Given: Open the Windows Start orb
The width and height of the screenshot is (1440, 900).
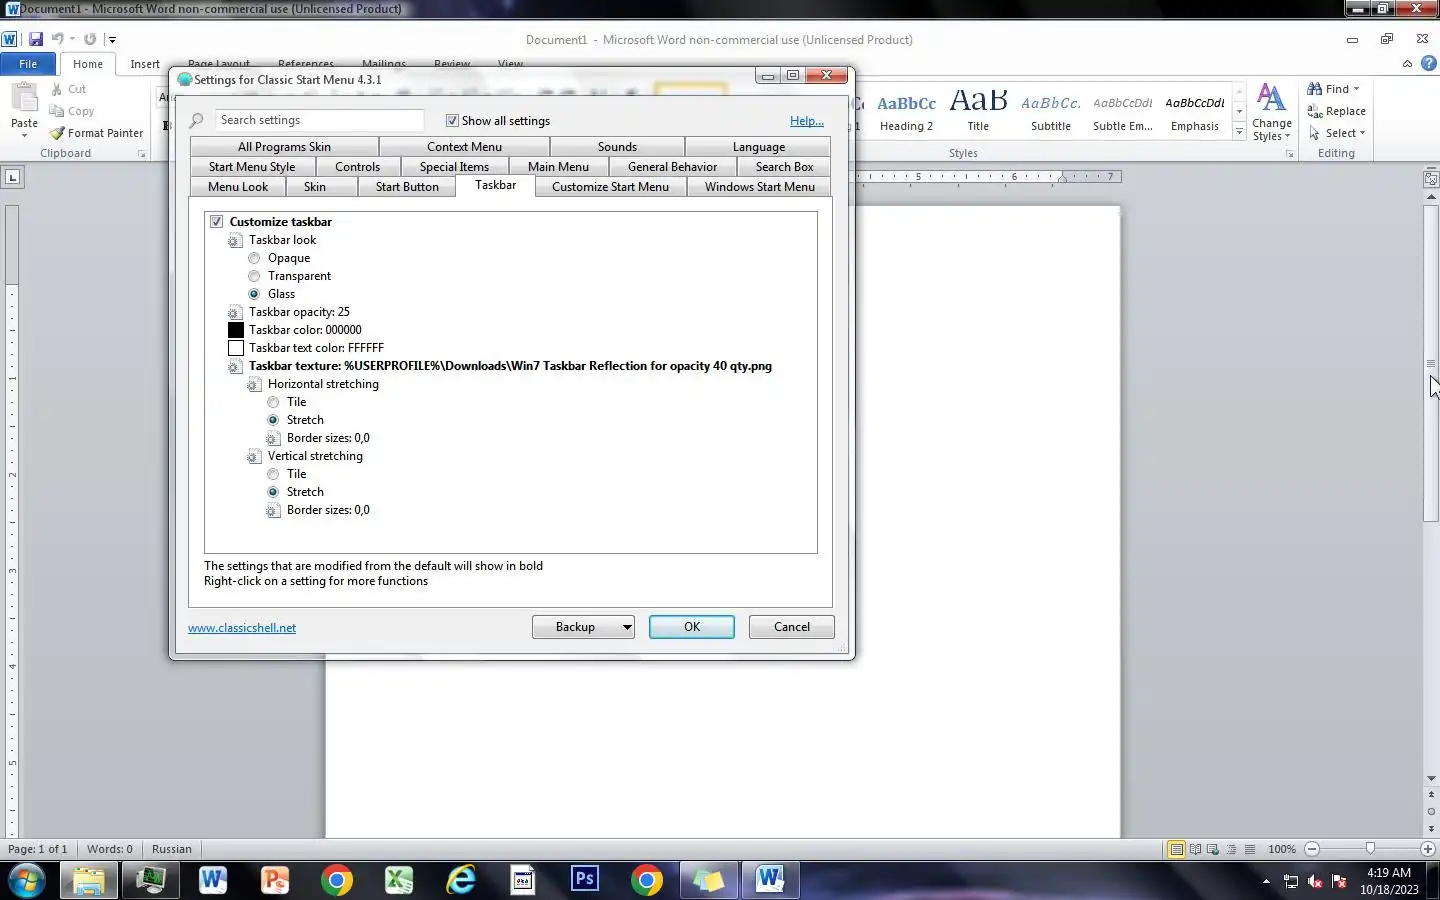Looking at the screenshot, I should point(26,881).
